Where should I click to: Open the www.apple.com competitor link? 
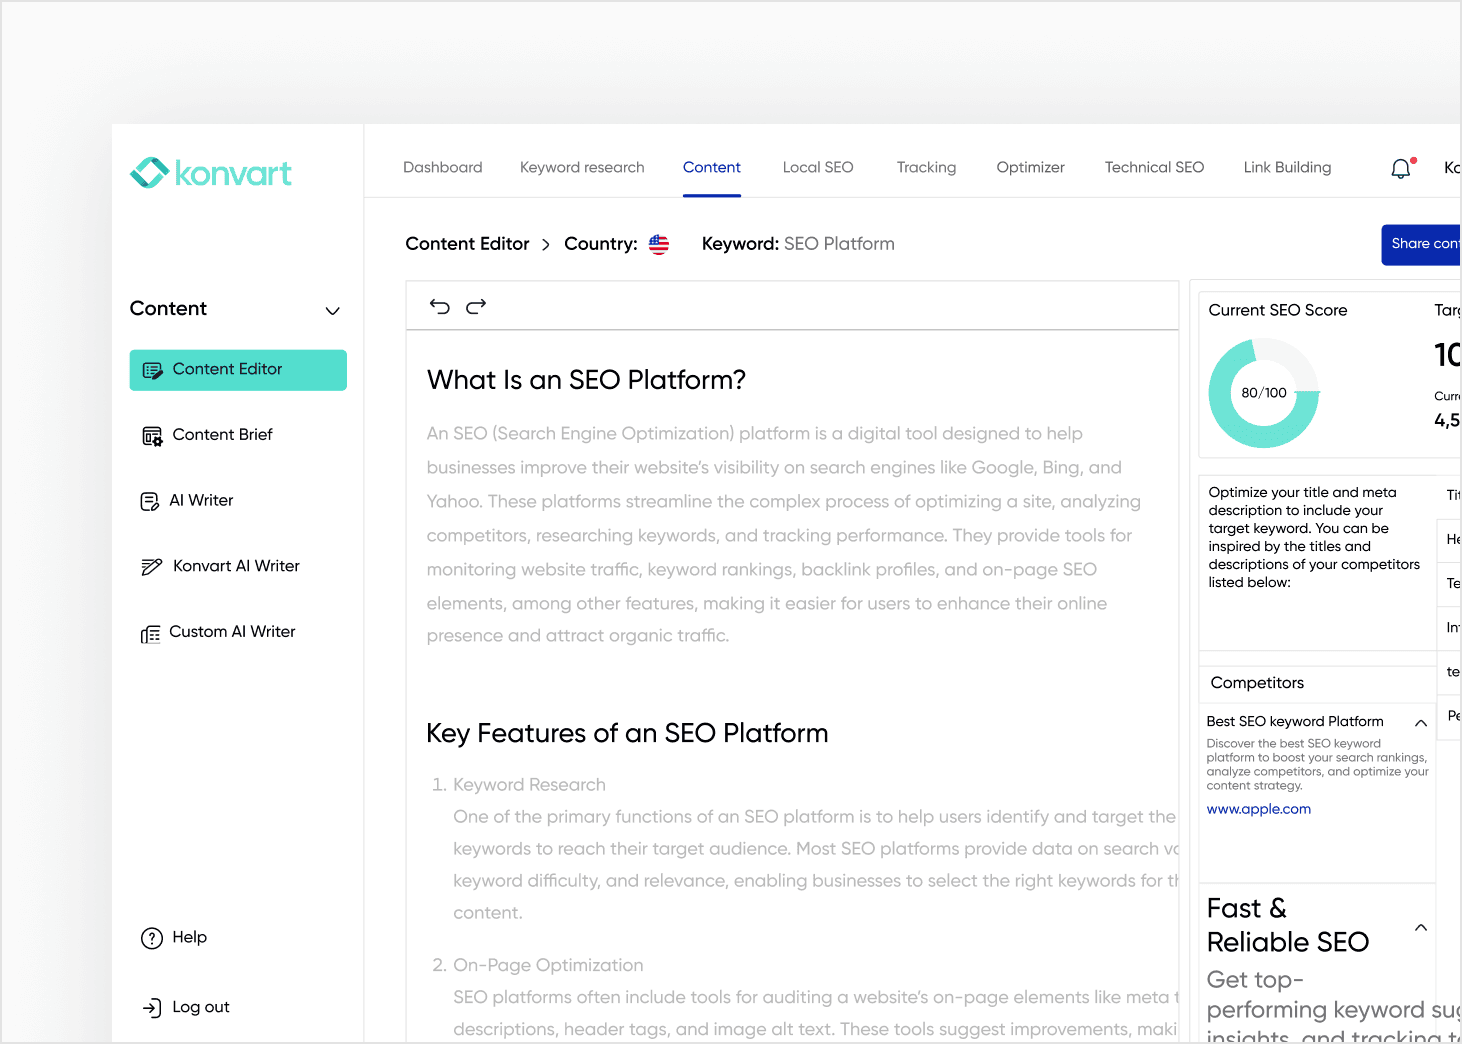tap(1258, 808)
